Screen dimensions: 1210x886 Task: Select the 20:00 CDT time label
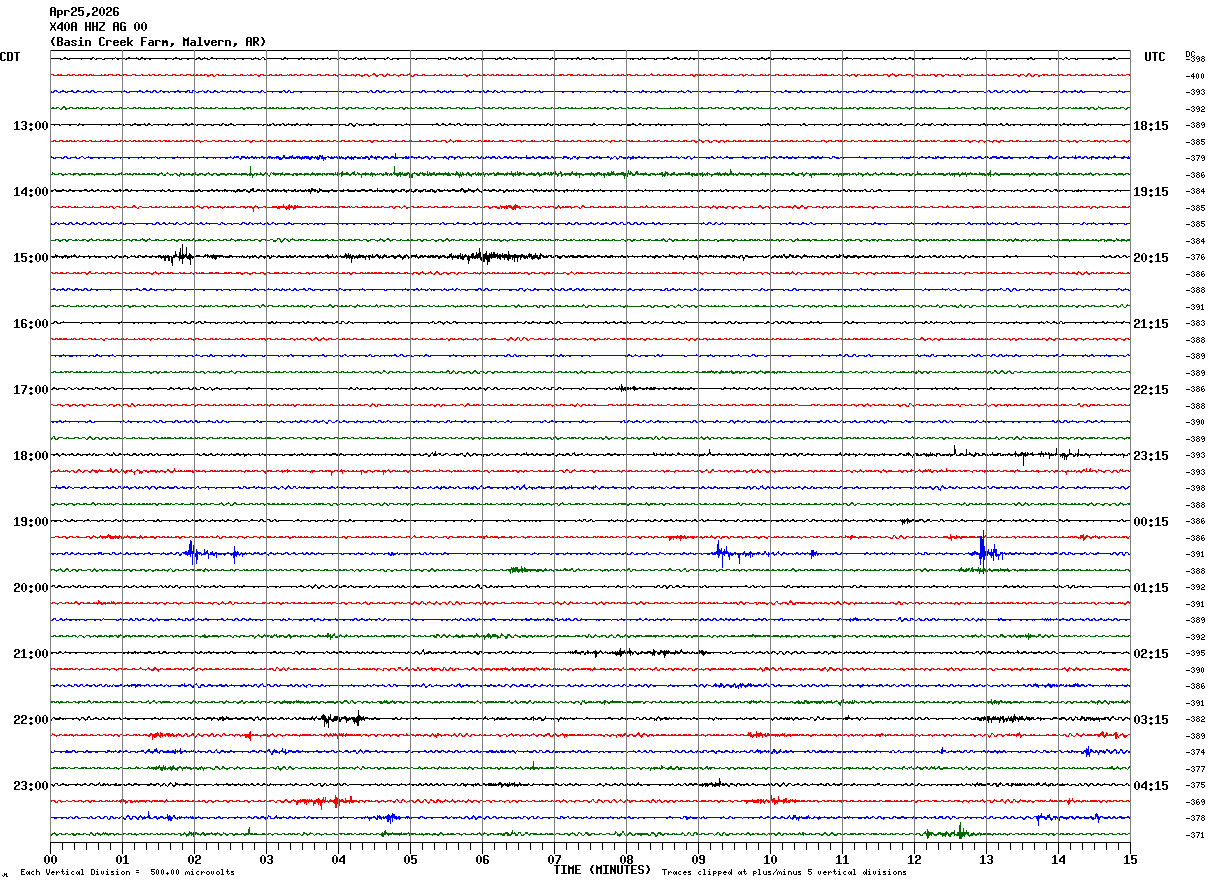(30, 588)
